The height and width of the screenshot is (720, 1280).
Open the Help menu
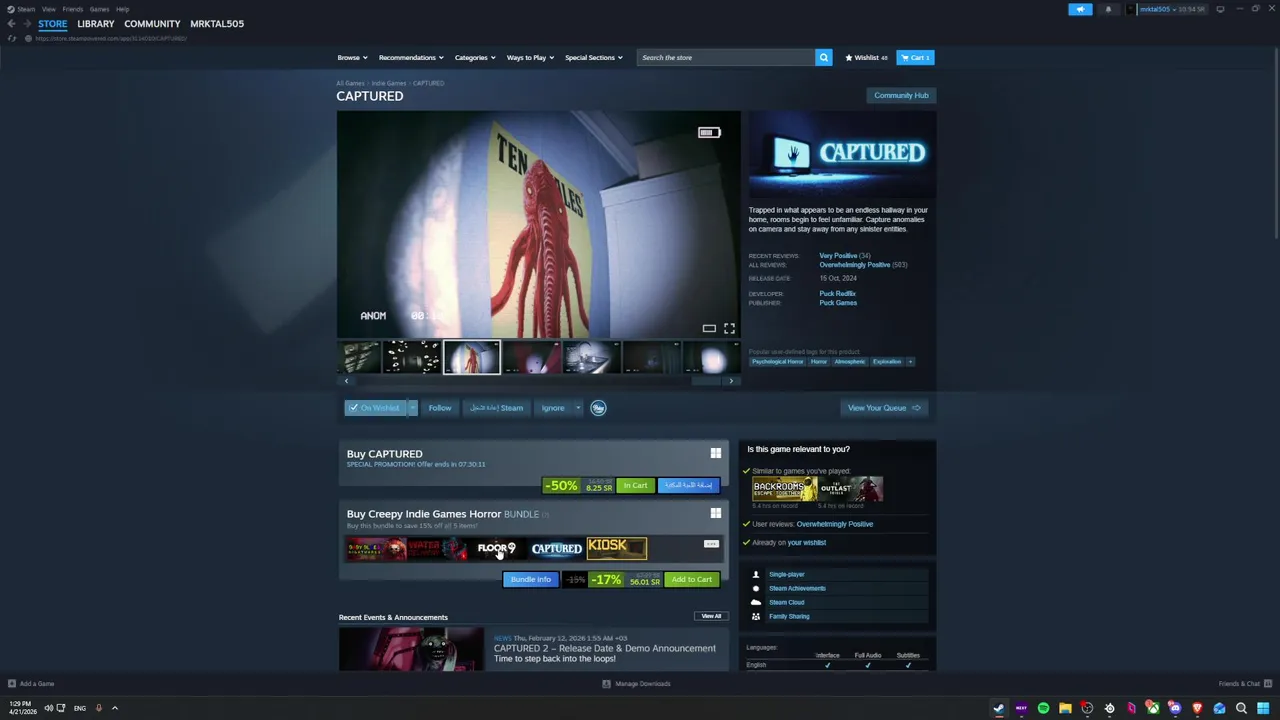click(122, 9)
